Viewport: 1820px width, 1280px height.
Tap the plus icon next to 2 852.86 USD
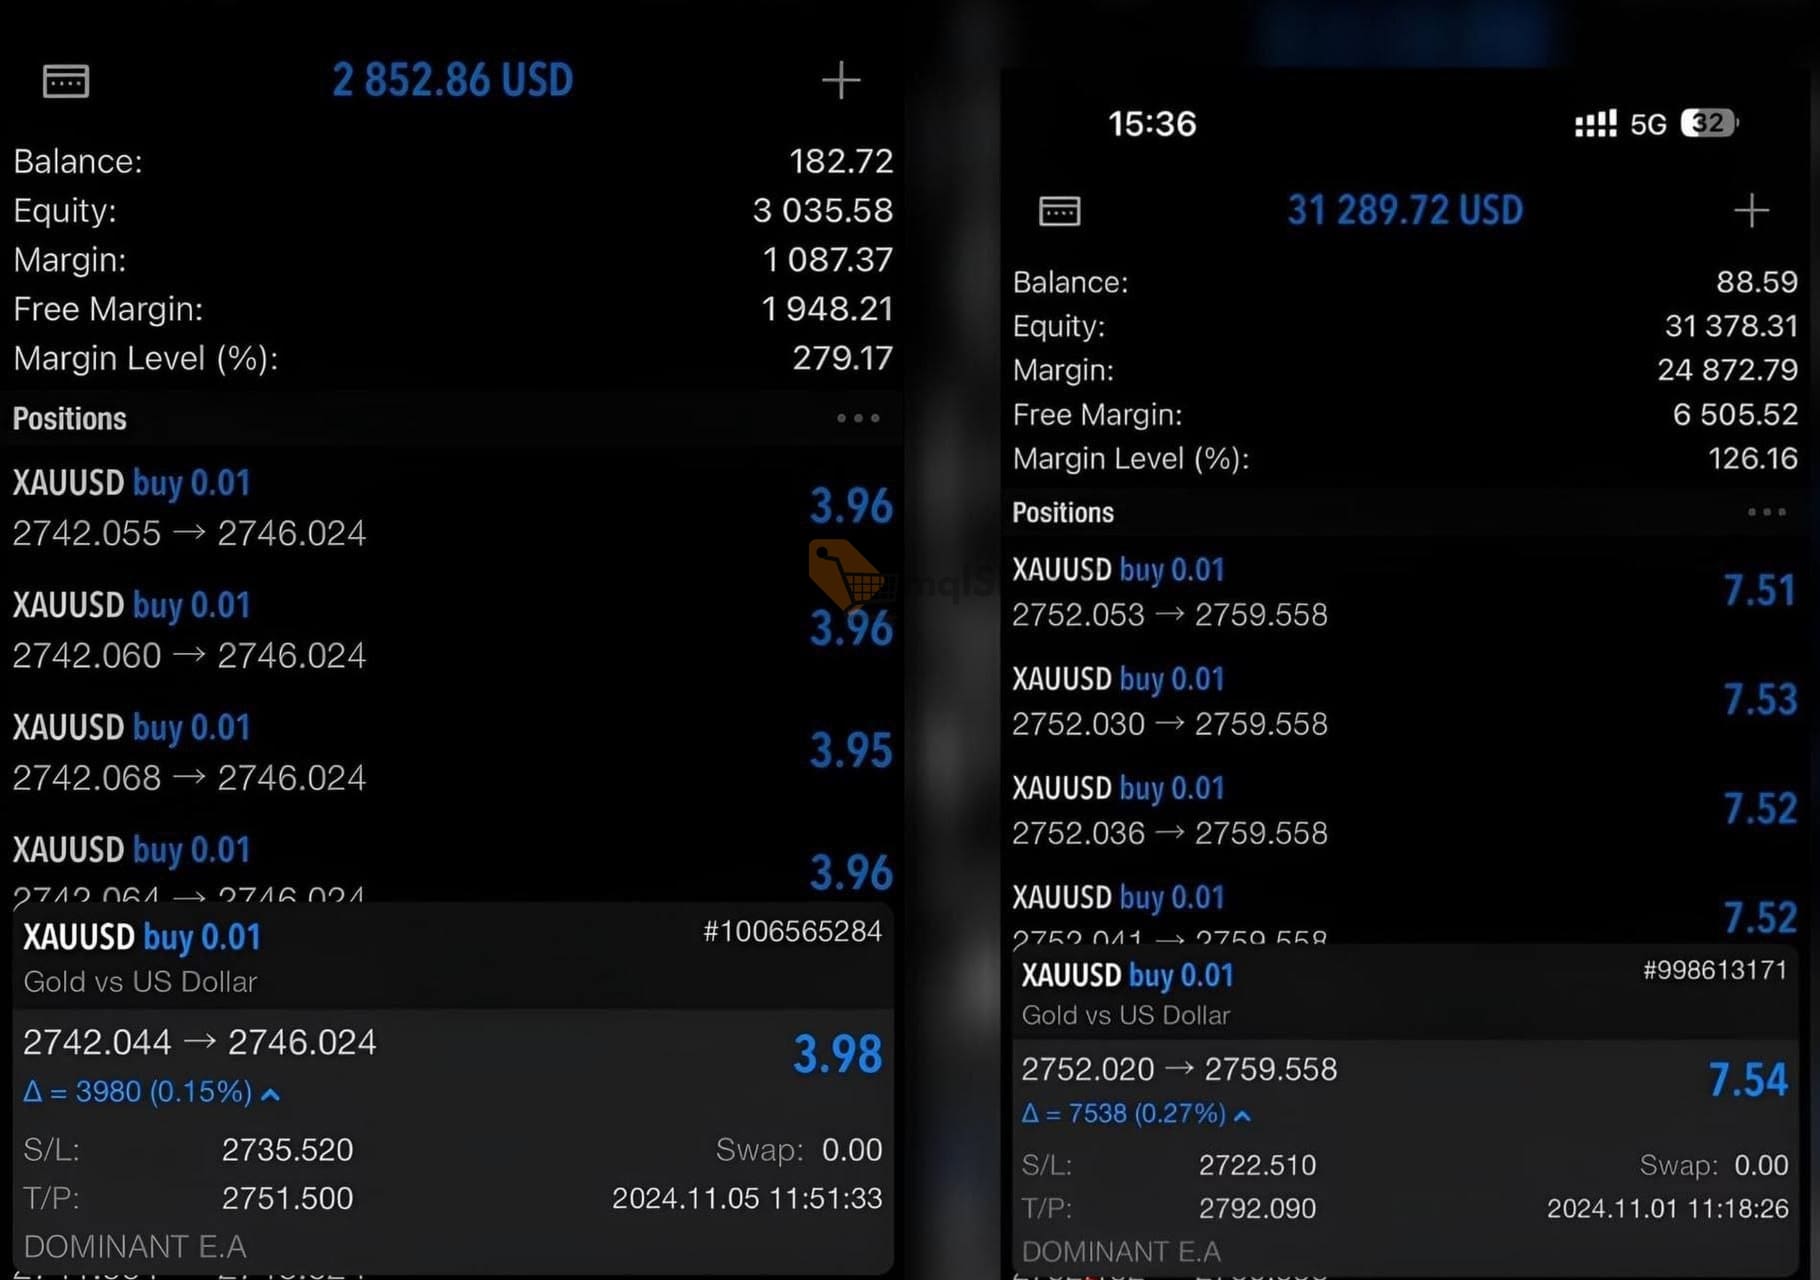click(x=840, y=80)
